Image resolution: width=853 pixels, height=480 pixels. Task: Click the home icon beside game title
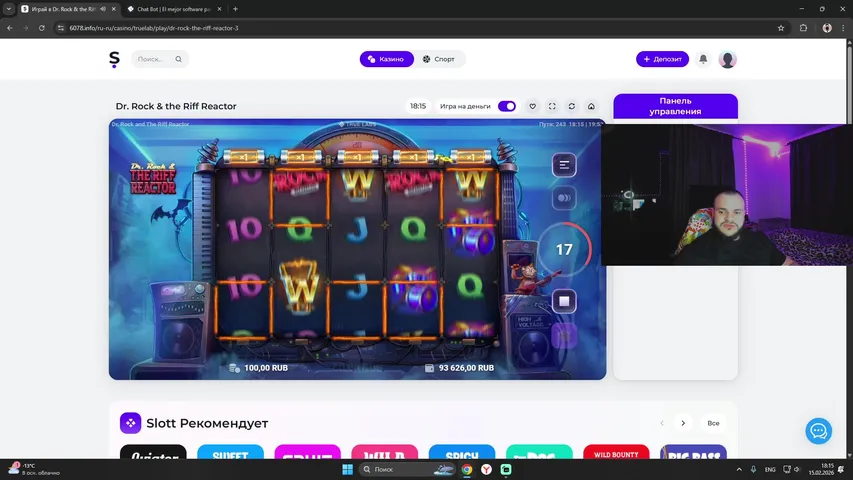[591, 106]
